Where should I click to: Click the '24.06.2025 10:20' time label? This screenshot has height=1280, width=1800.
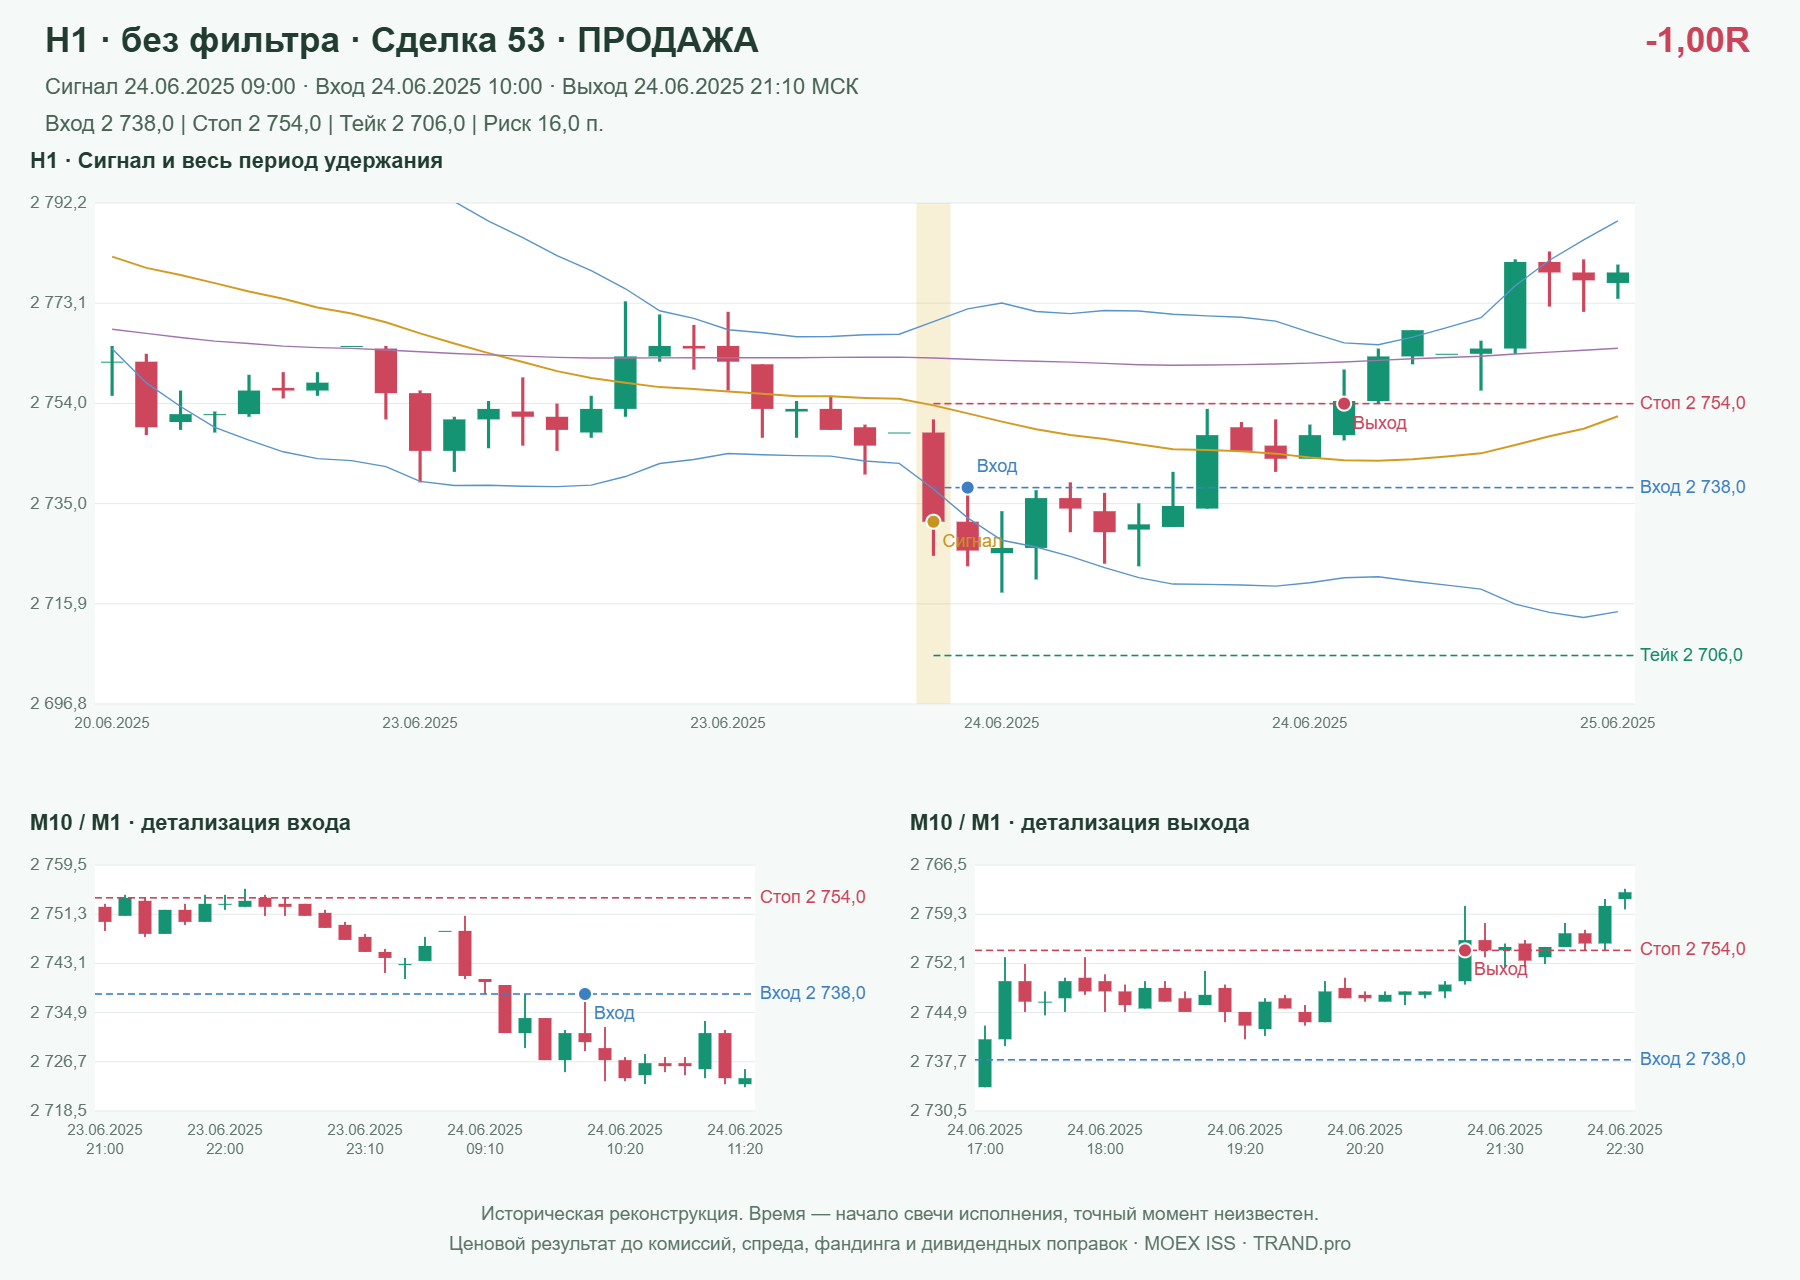(x=625, y=1139)
